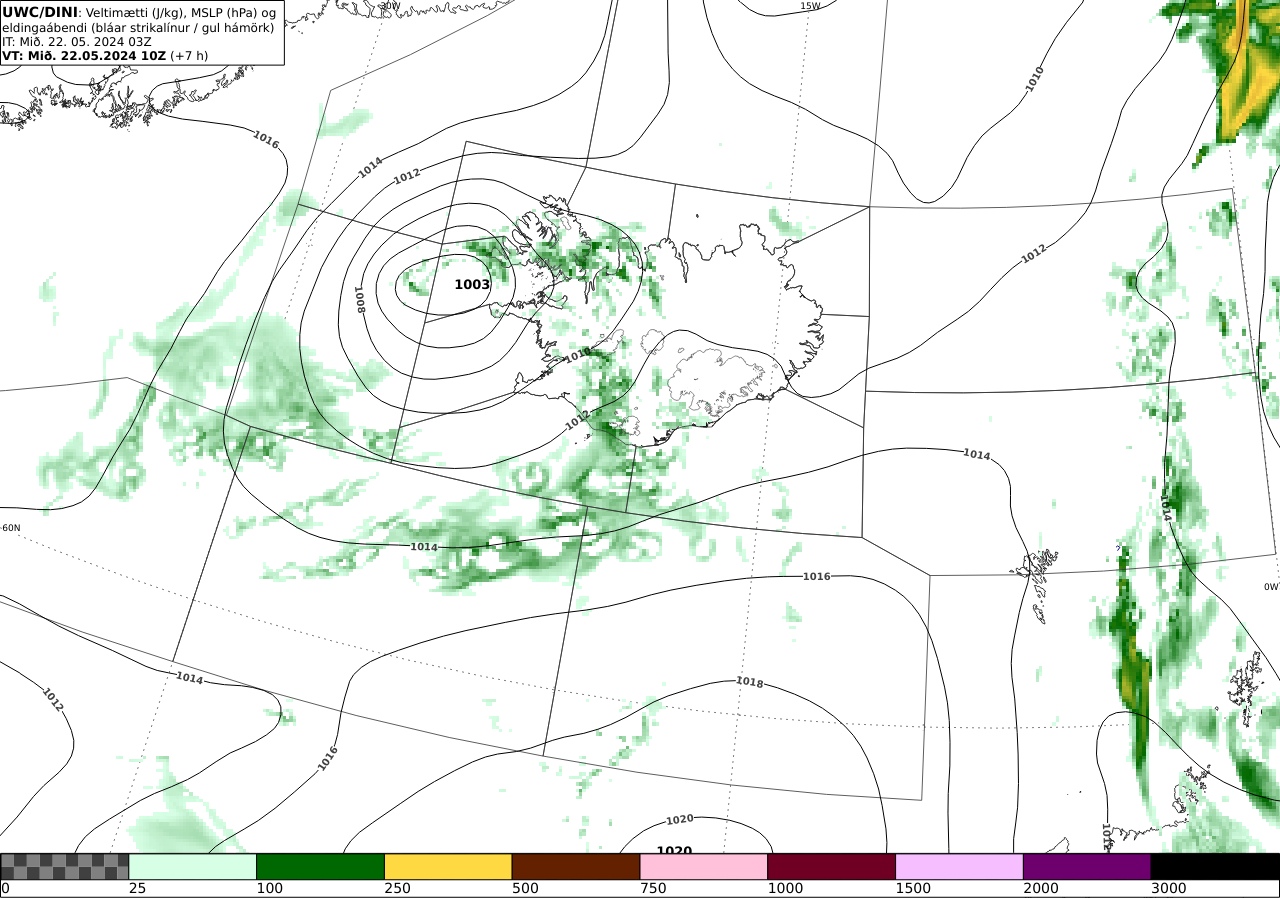Click the '0W' longitude label

pyautogui.click(x=1271, y=587)
